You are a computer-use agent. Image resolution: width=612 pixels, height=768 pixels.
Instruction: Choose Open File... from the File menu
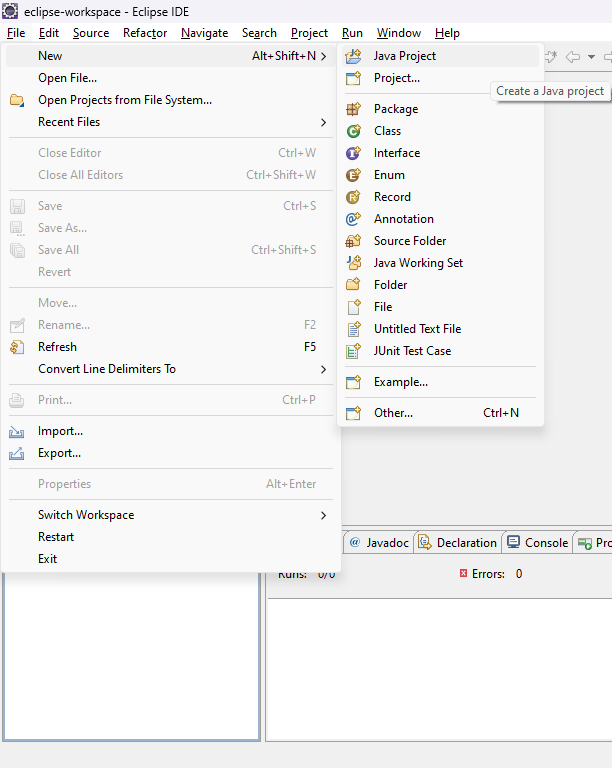[169, 78]
